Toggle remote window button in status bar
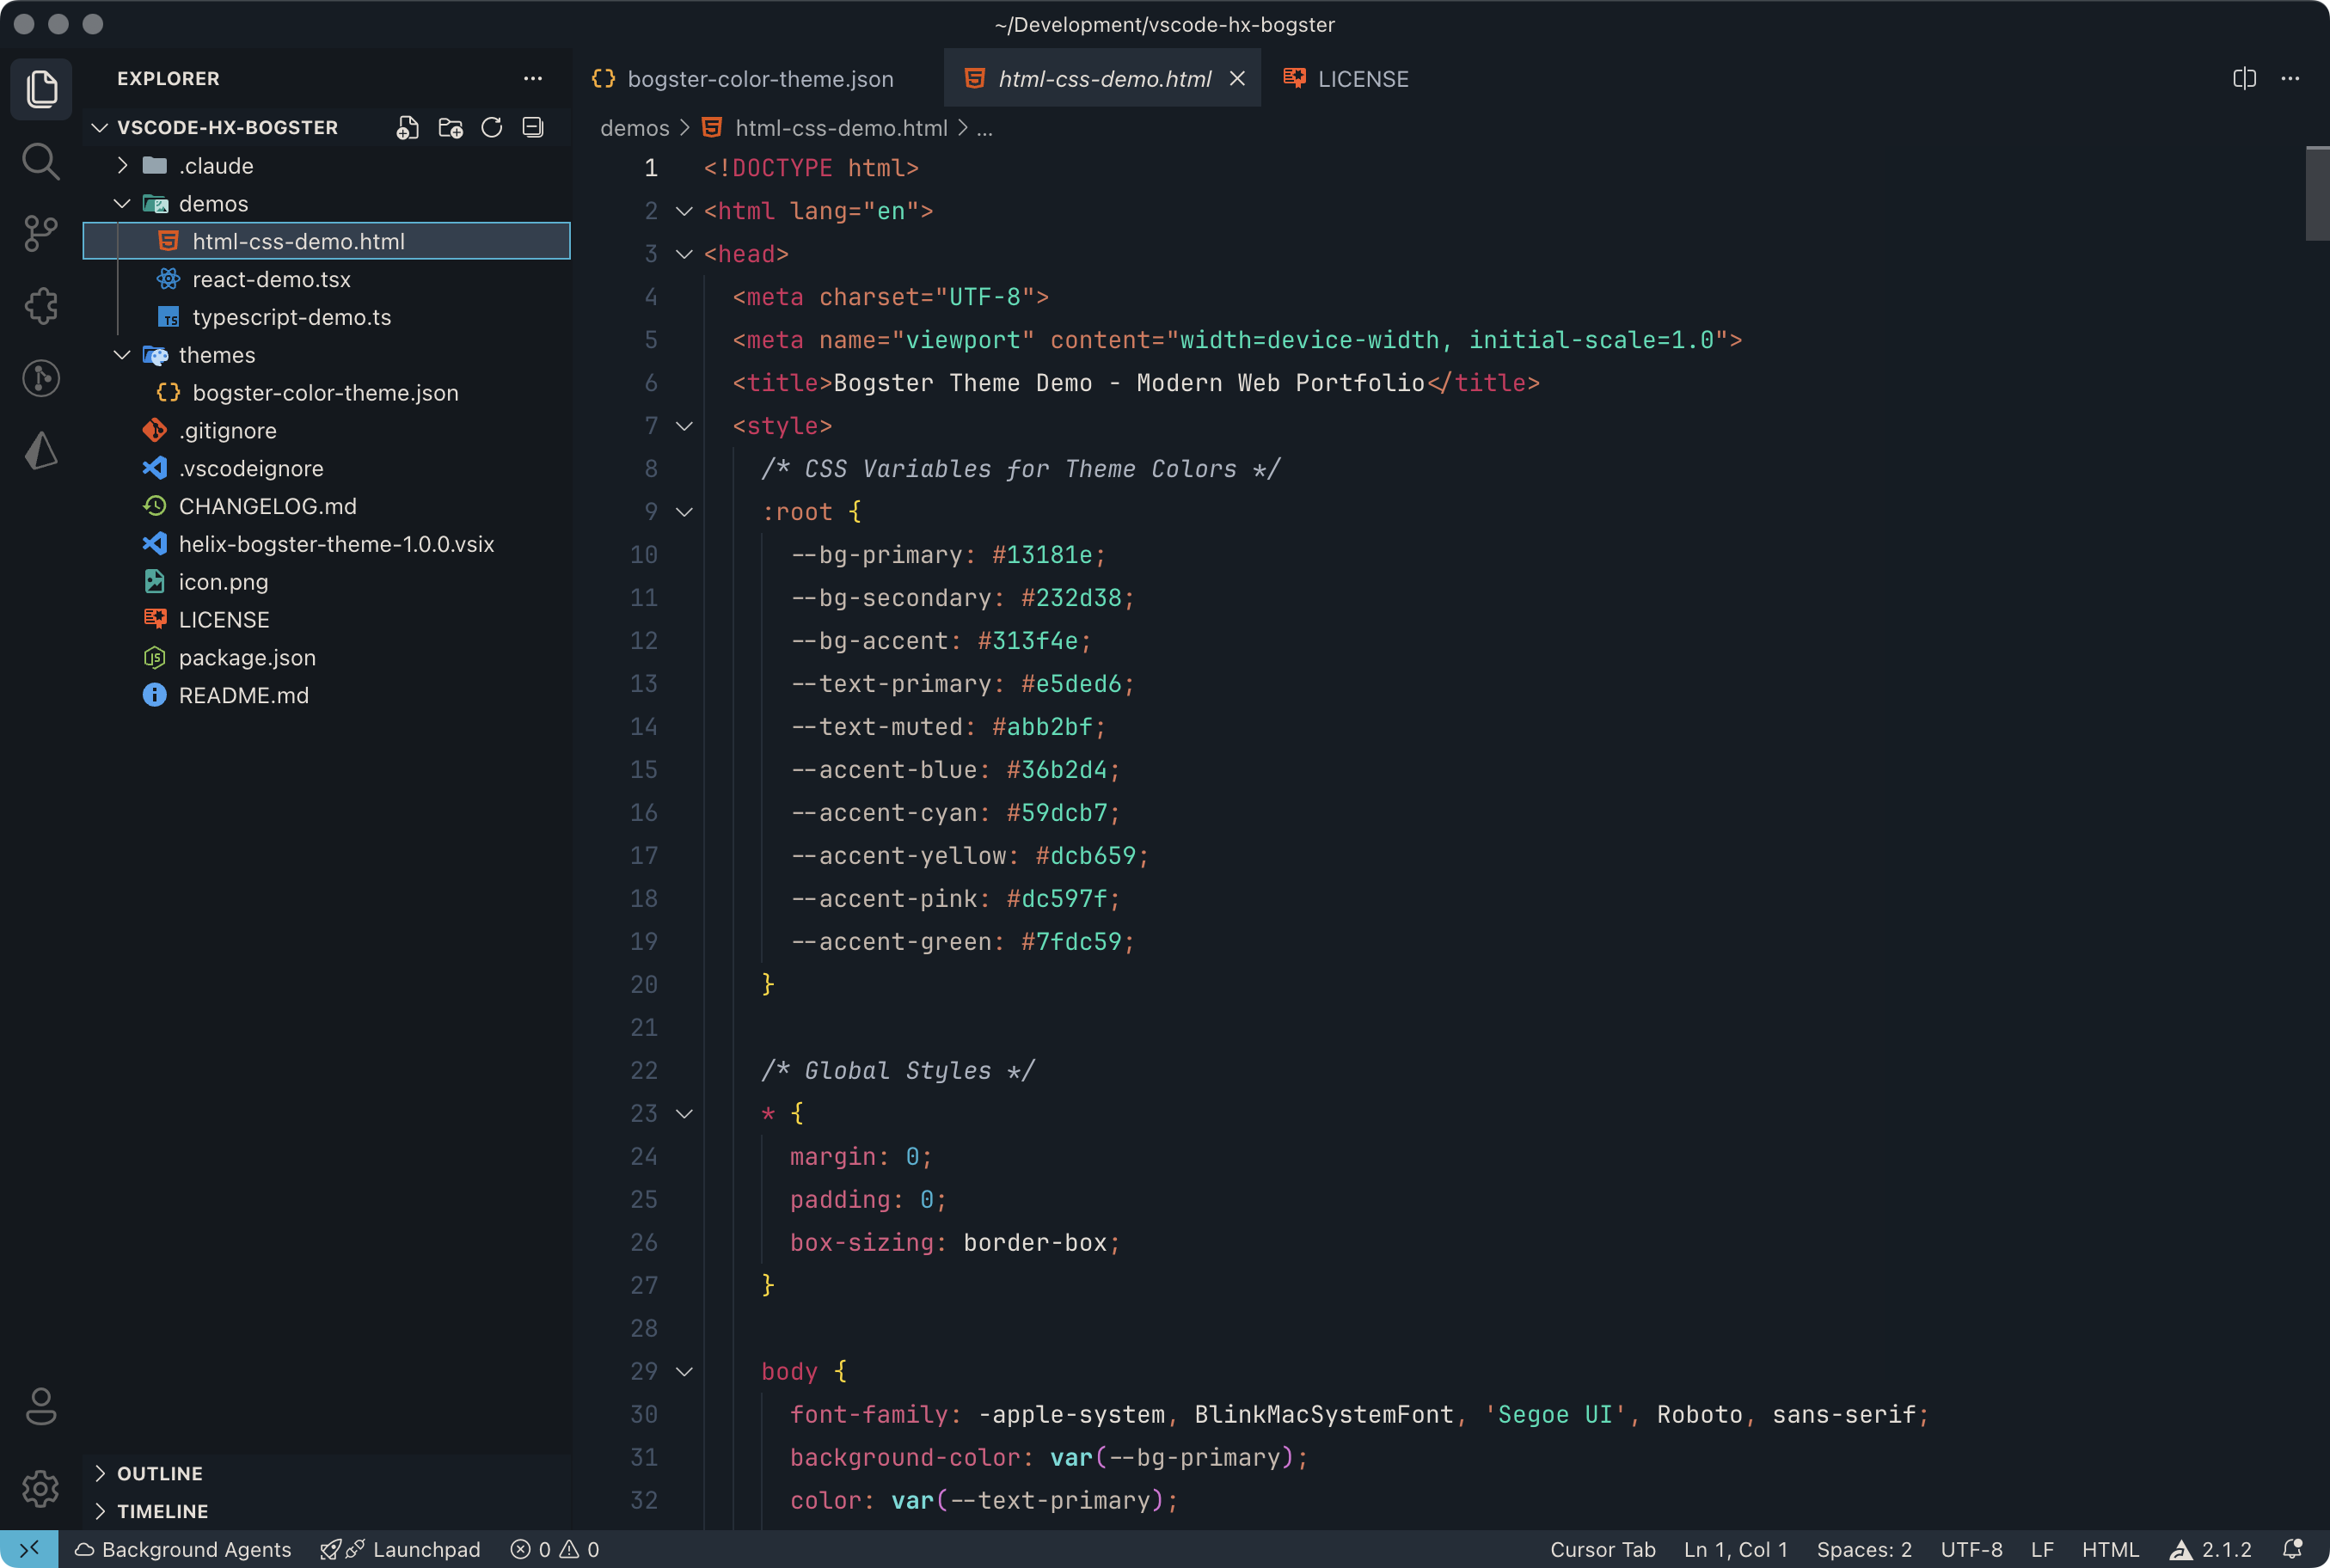Viewport: 2330px width, 1568px height. coord(29,1549)
